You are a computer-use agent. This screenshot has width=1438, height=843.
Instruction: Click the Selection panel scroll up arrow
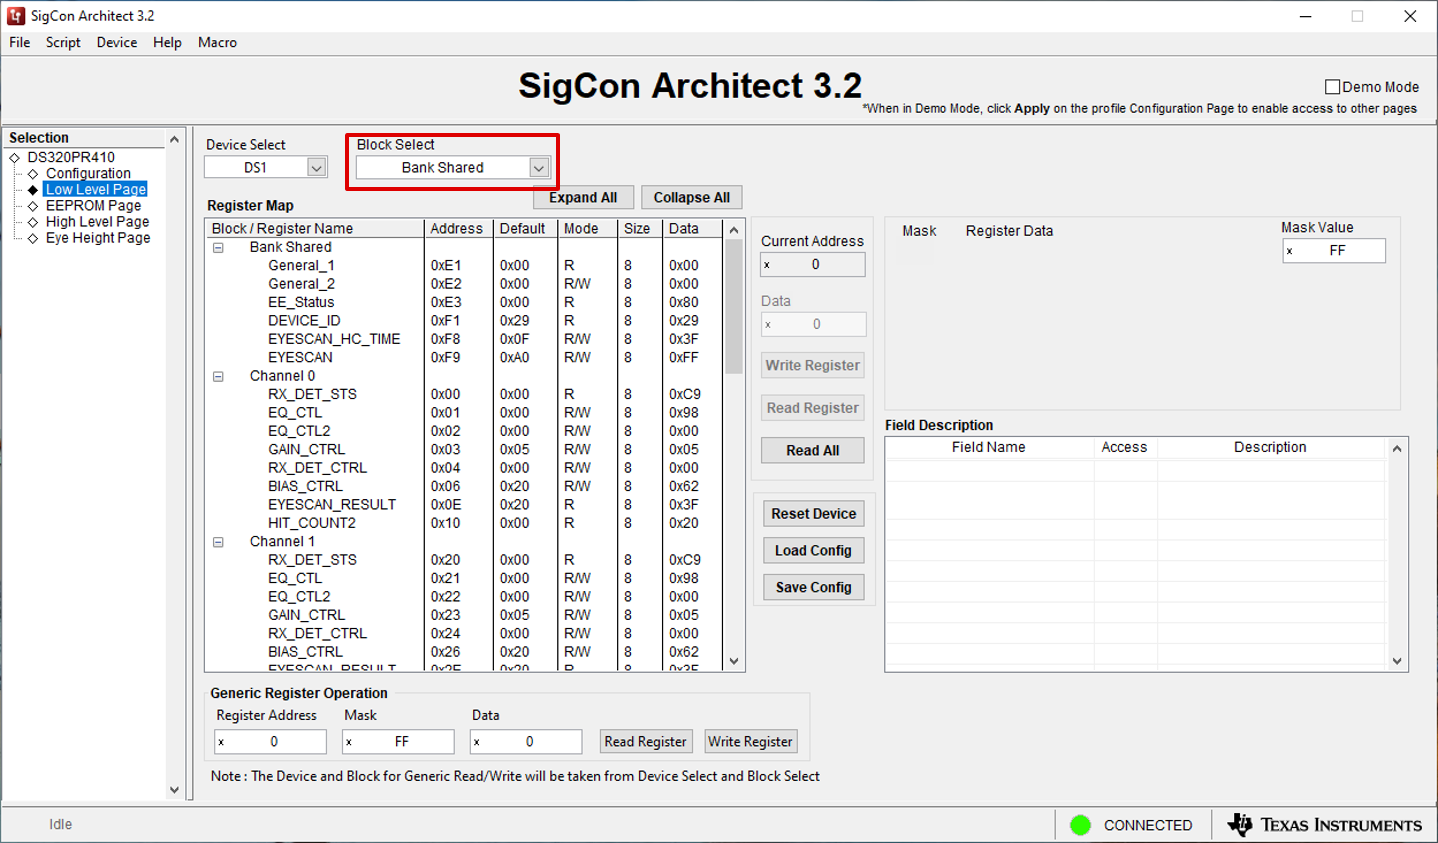(x=174, y=139)
